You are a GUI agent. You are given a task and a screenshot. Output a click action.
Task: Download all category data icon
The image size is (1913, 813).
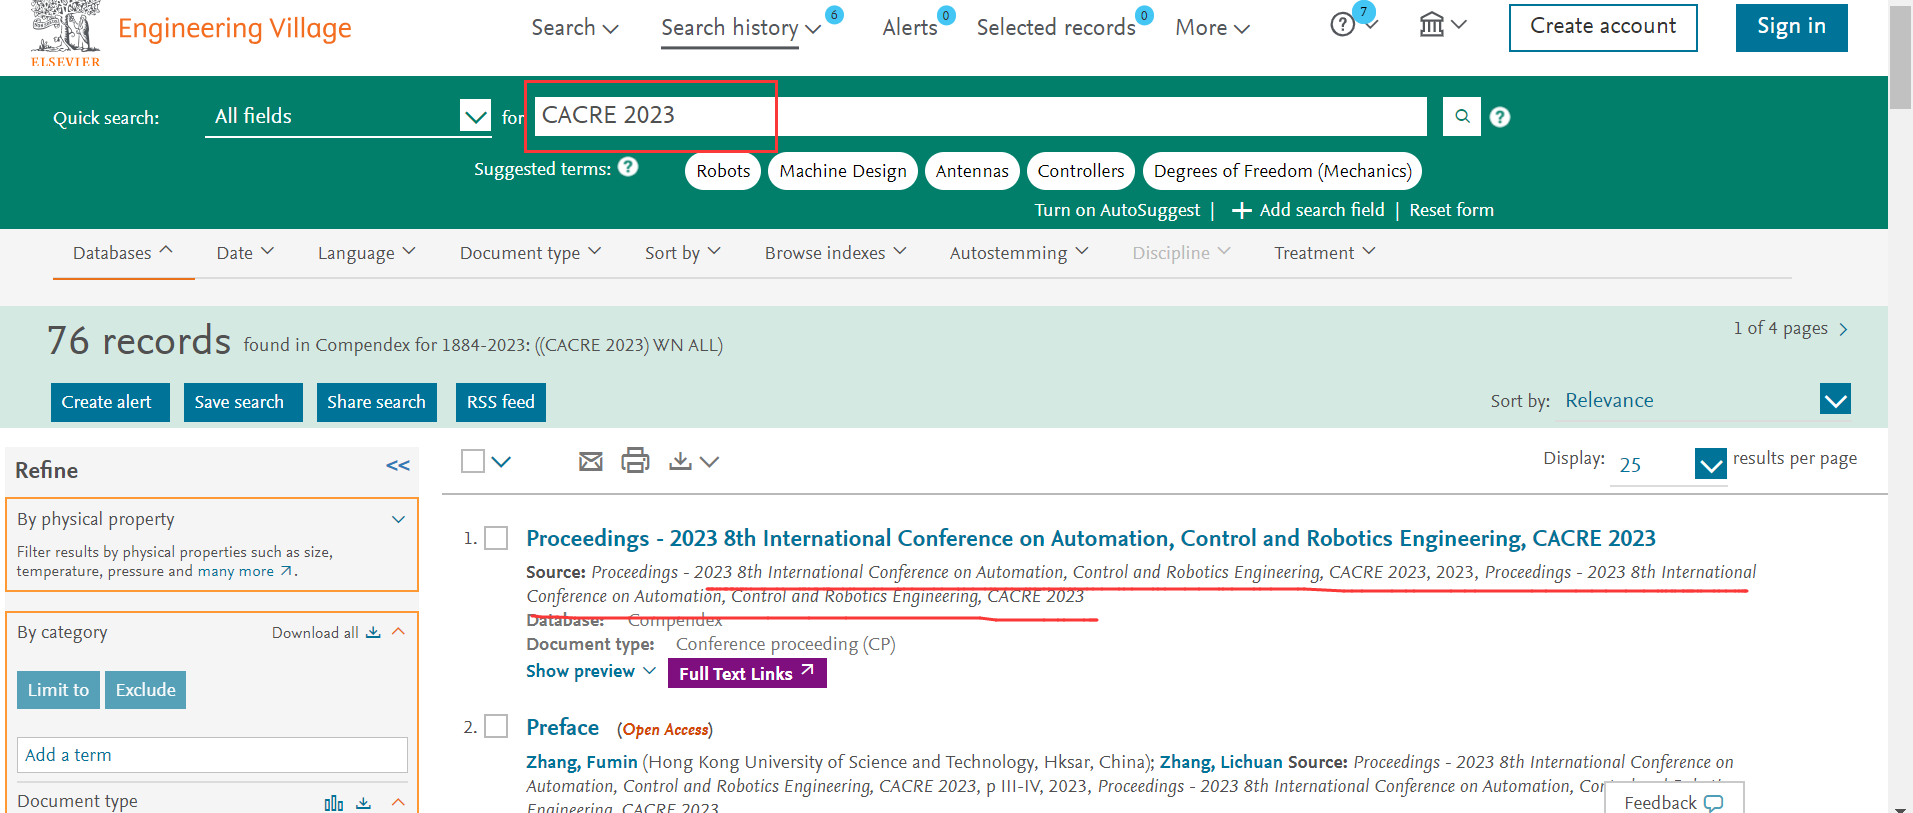pyautogui.click(x=373, y=632)
